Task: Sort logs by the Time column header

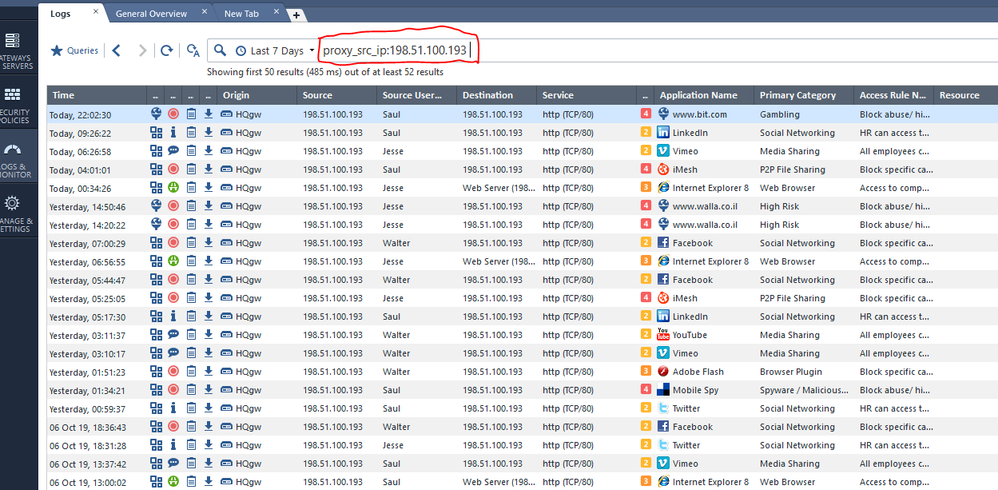Action: (x=95, y=95)
